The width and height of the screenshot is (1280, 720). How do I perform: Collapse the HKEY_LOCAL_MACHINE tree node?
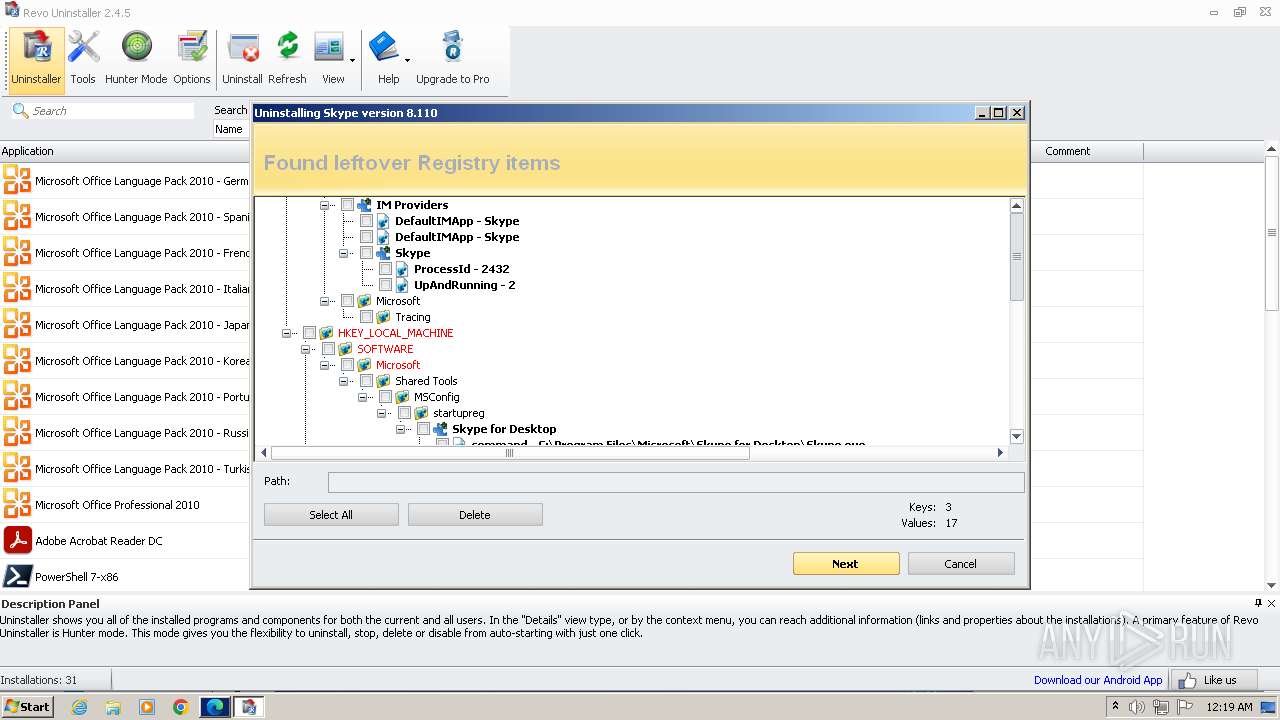(x=286, y=333)
